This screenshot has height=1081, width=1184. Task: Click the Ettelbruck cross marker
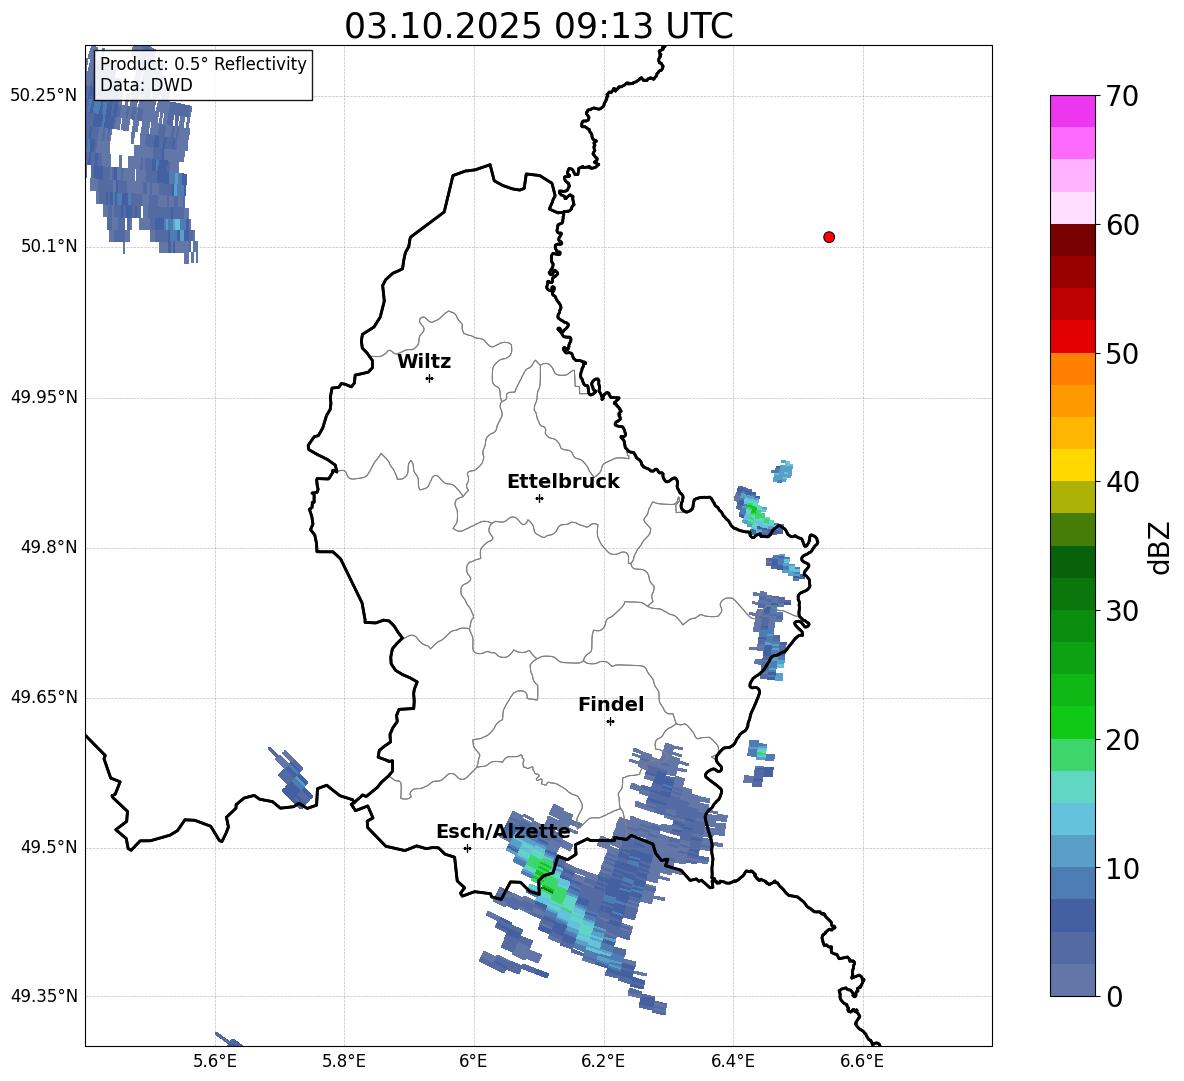(539, 498)
